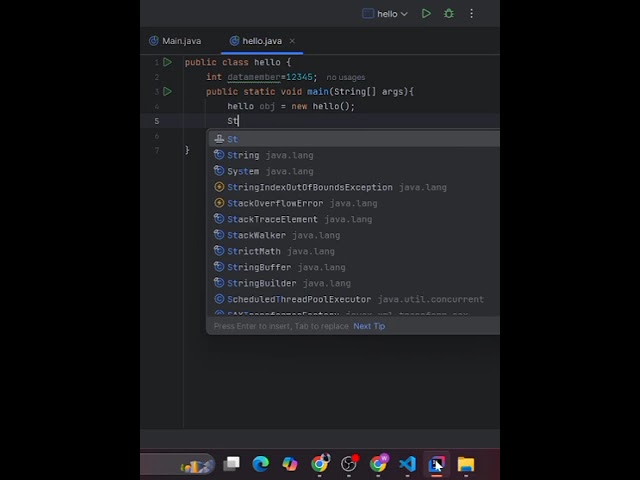The image size is (640, 480).
Task: Click the datamember variable in line 2
Action: 254,77
